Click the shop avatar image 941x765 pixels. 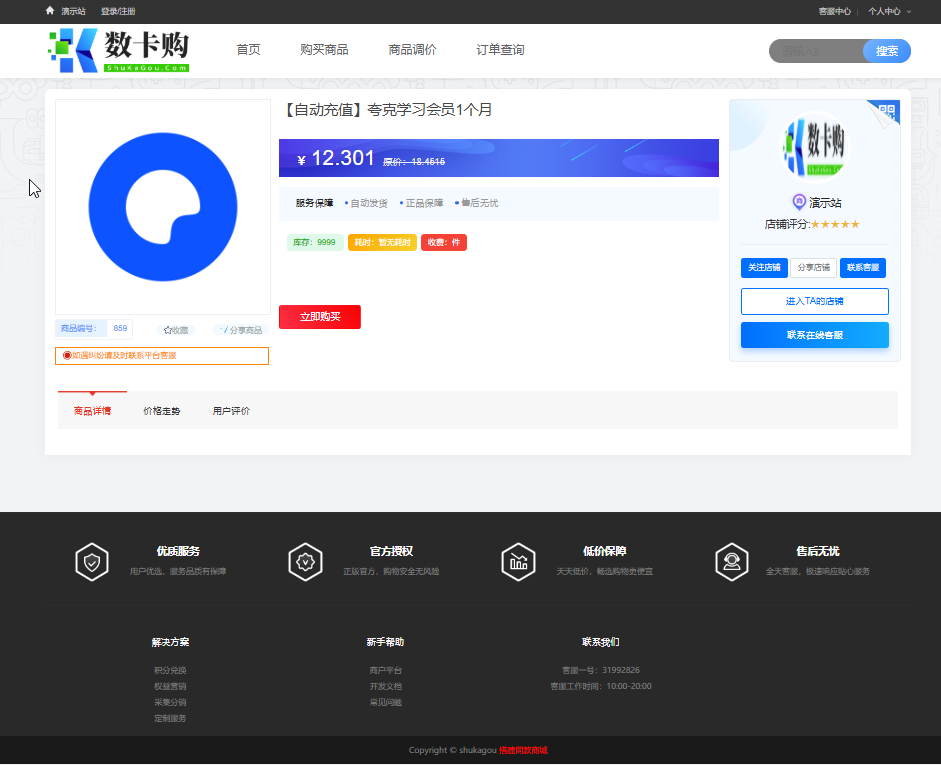[x=814, y=146]
